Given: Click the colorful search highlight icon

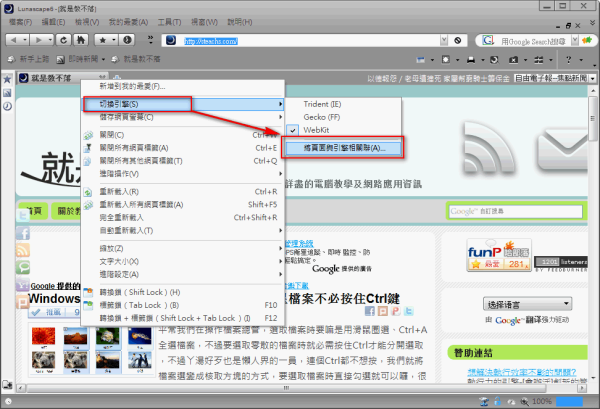Looking at the screenshot, I should pos(587,40).
